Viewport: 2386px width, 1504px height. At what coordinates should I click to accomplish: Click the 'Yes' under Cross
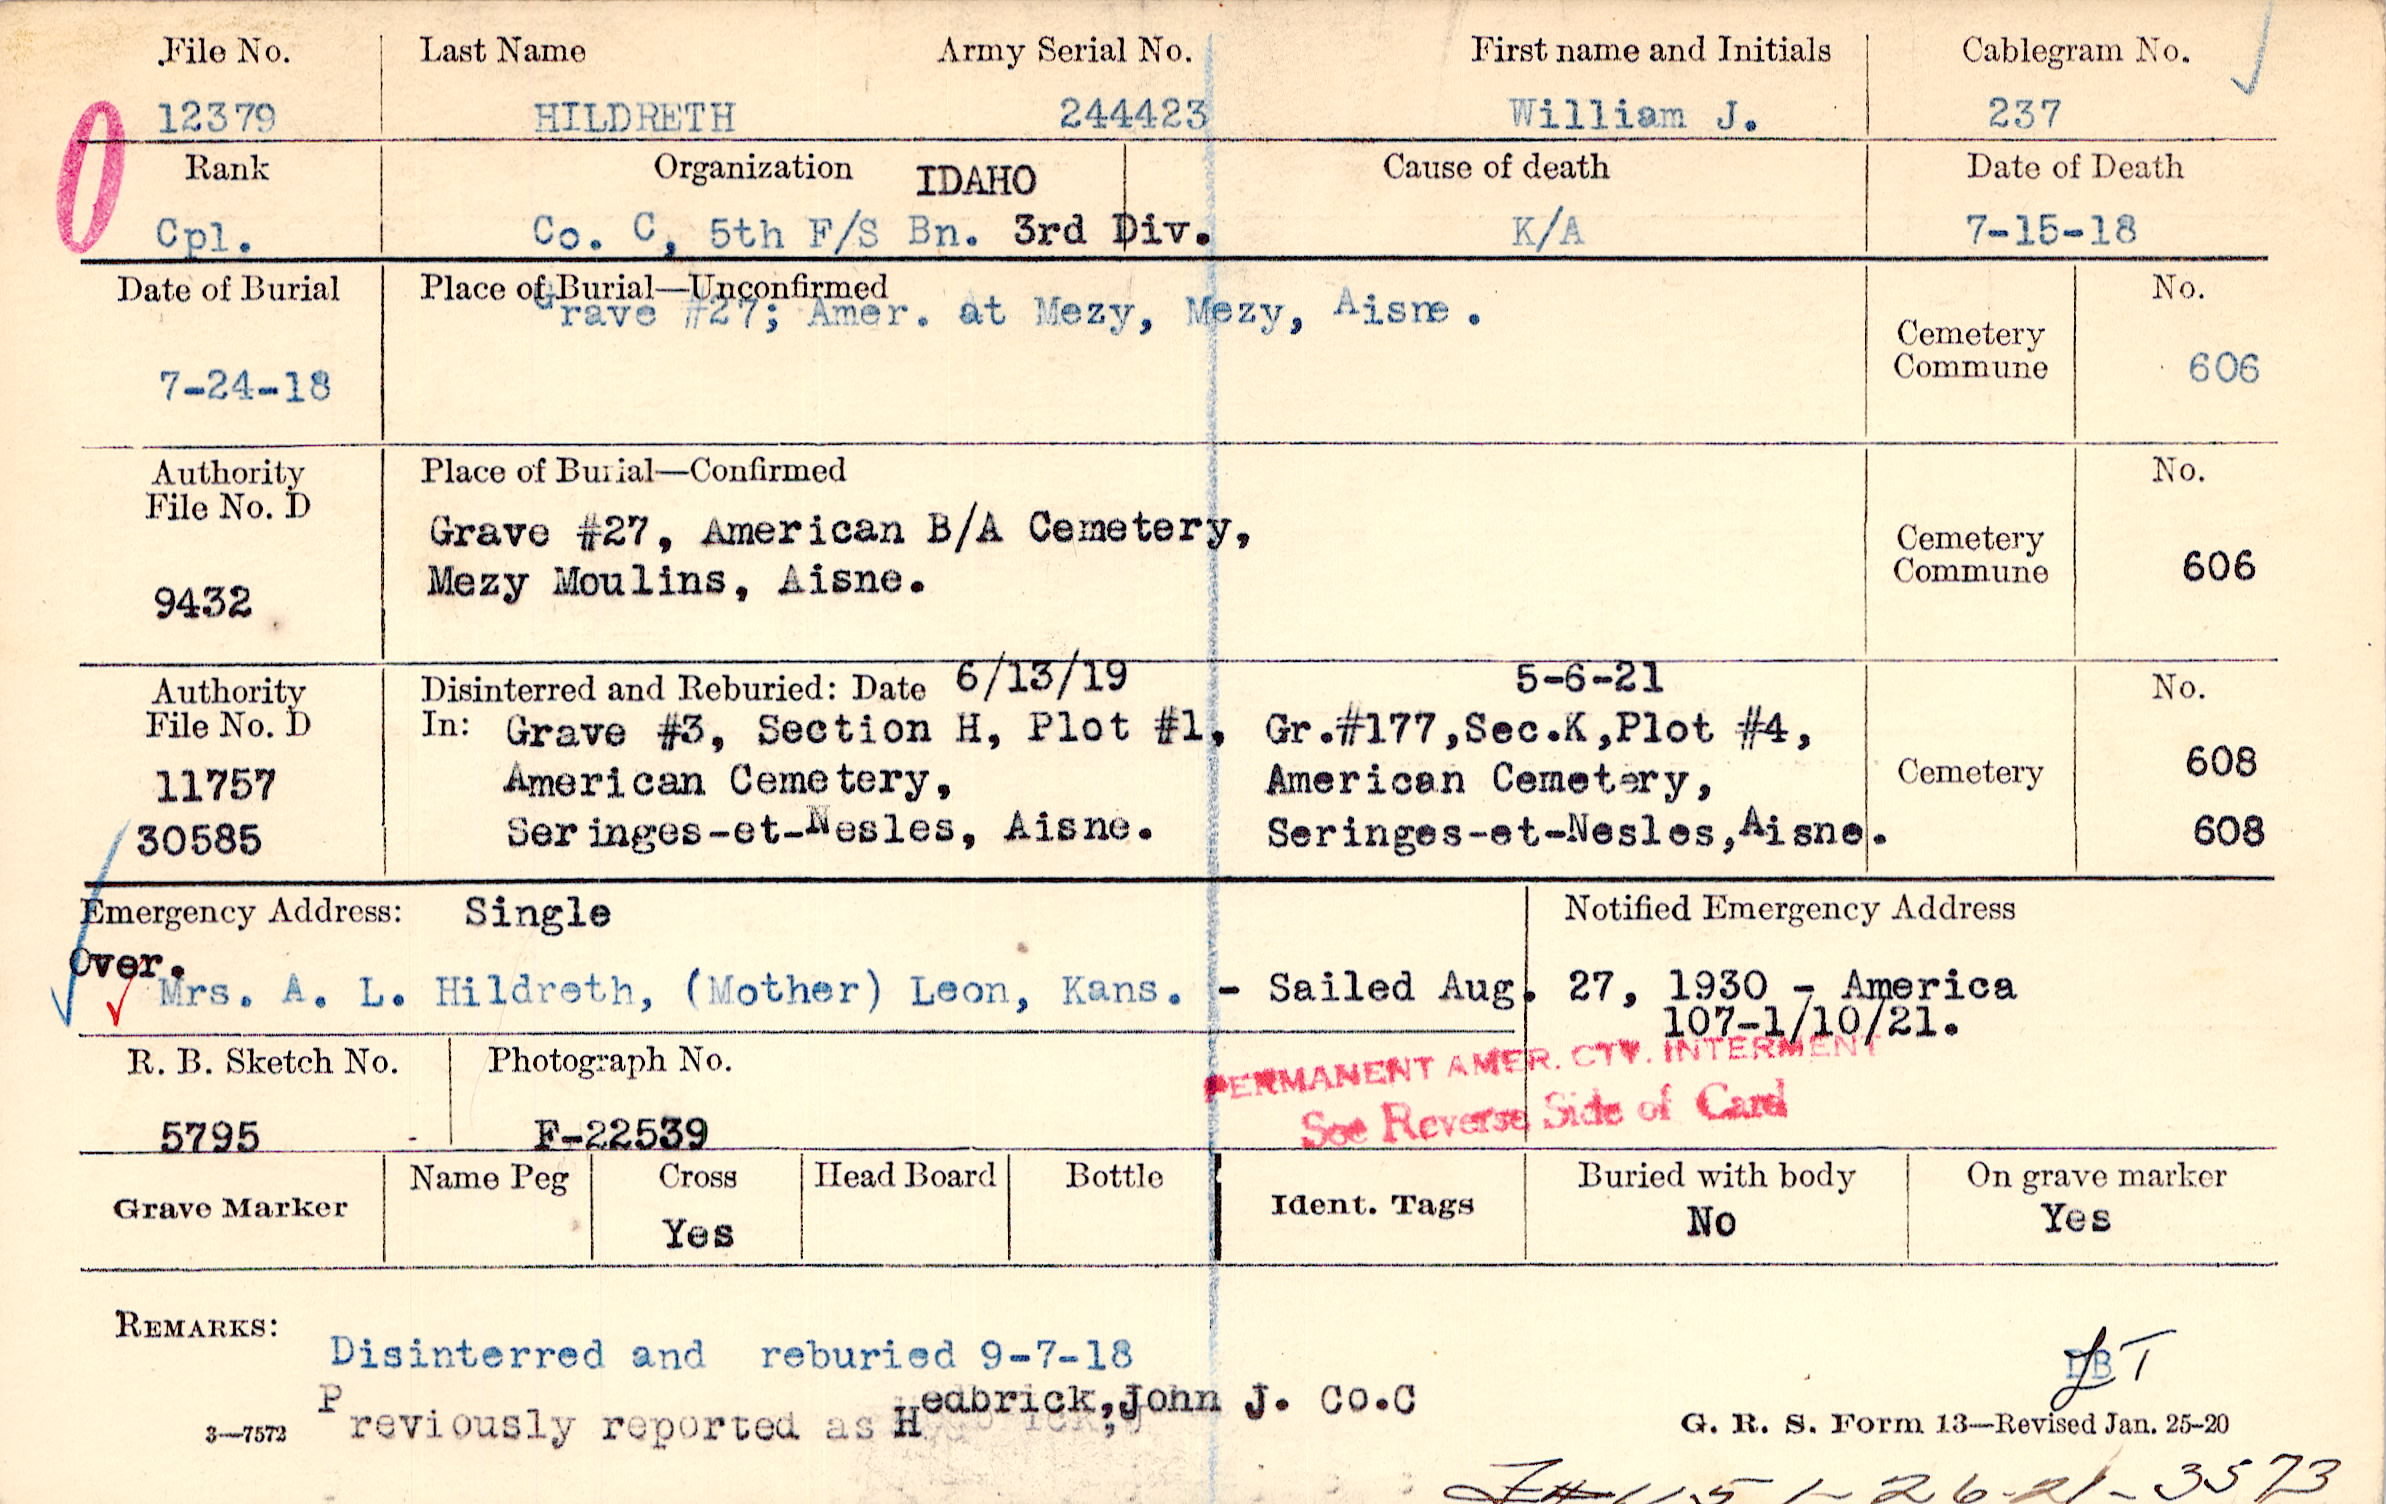coord(698,1234)
